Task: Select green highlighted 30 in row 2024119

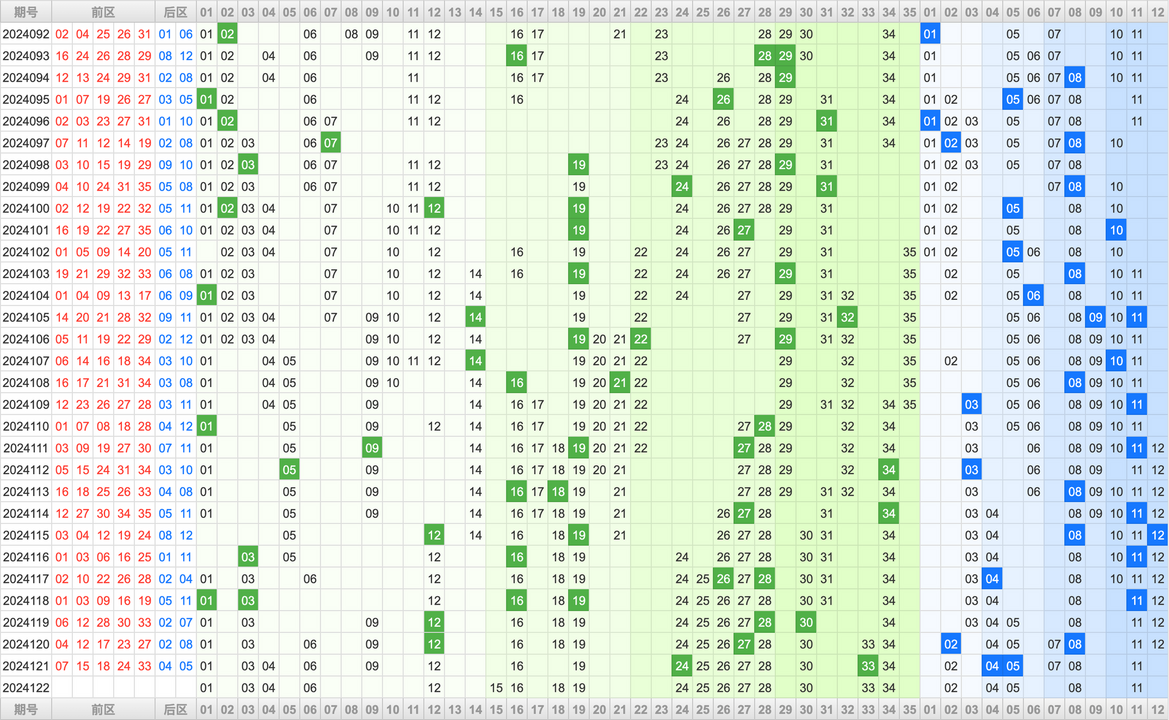Action: click(806, 622)
